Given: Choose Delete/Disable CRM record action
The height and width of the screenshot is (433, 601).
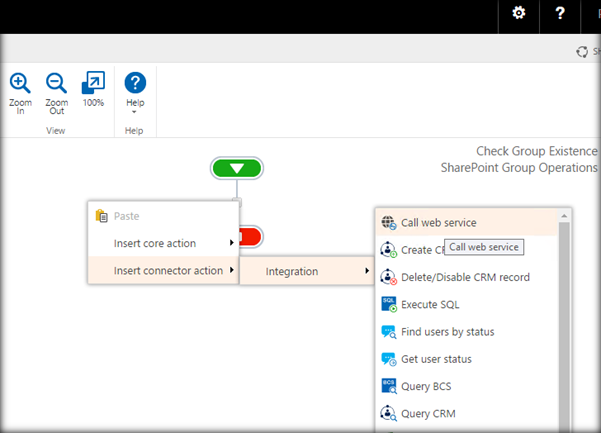Looking at the screenshot, I should tap(467, 277).
